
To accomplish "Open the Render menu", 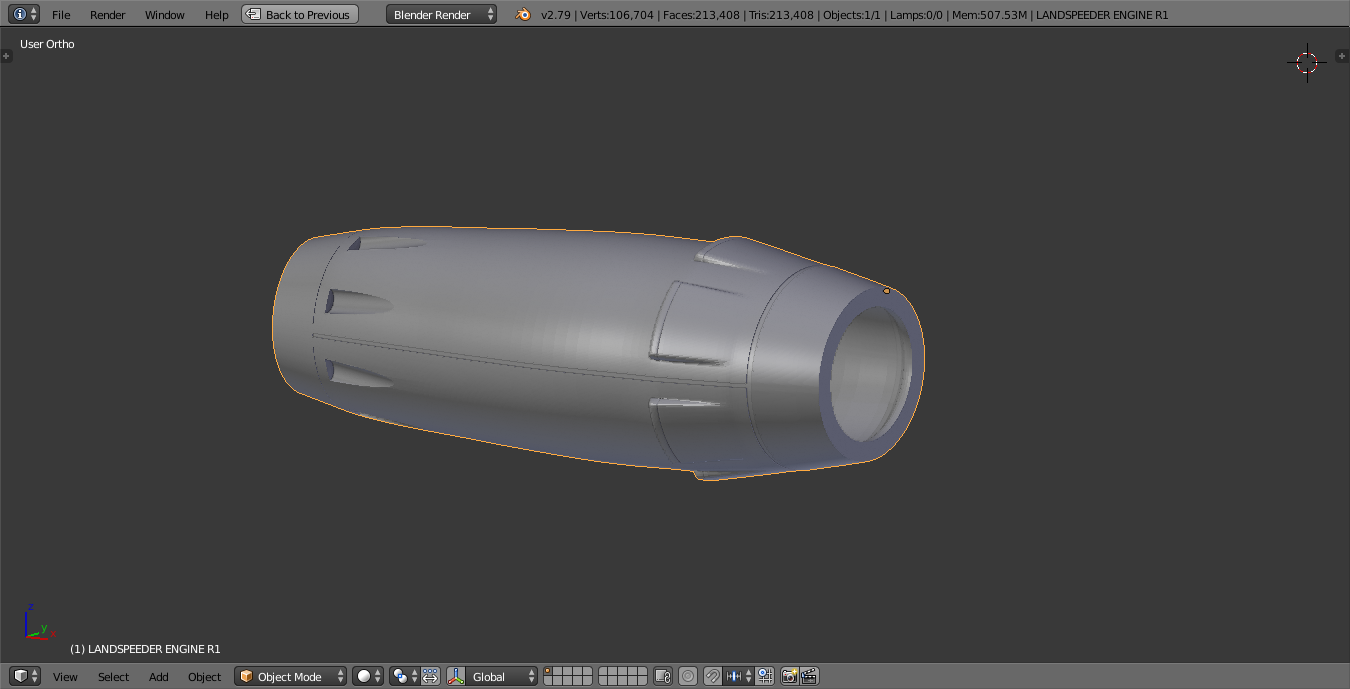I will [x=107, y=15].
